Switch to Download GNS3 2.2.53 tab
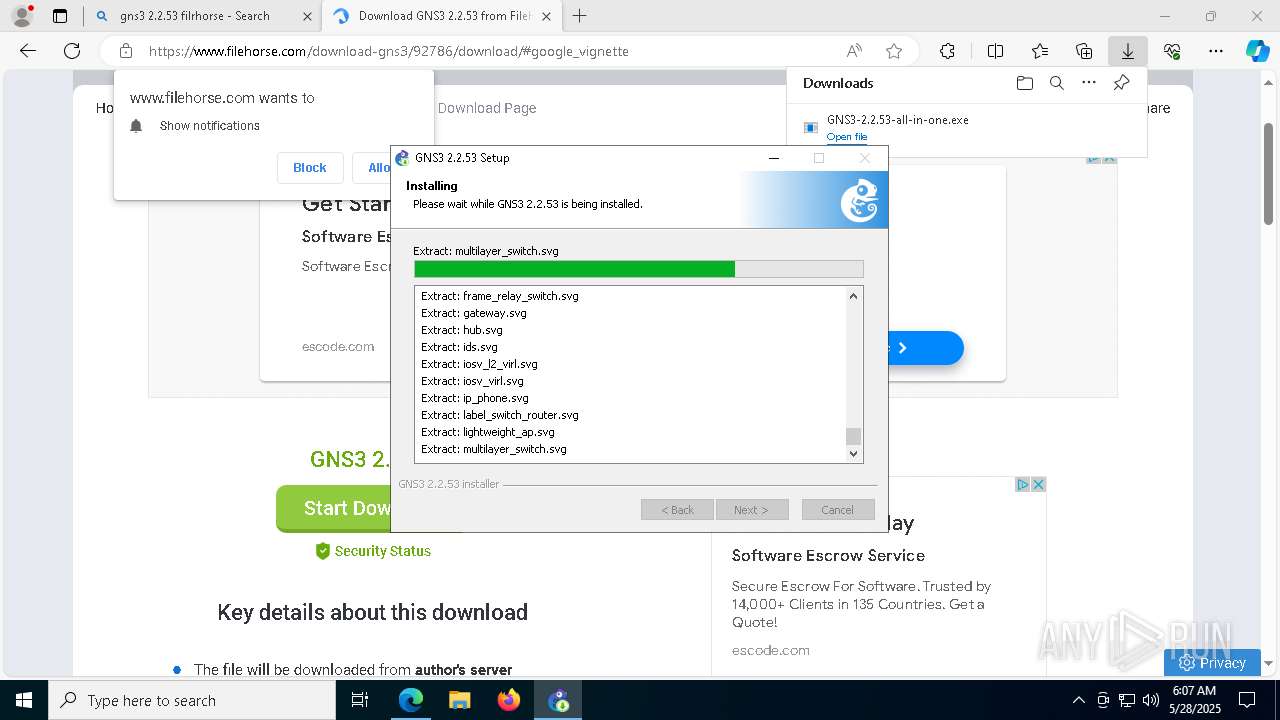Image resolution: width=1280 pixels, height=720 pixels. pos(440,16)
